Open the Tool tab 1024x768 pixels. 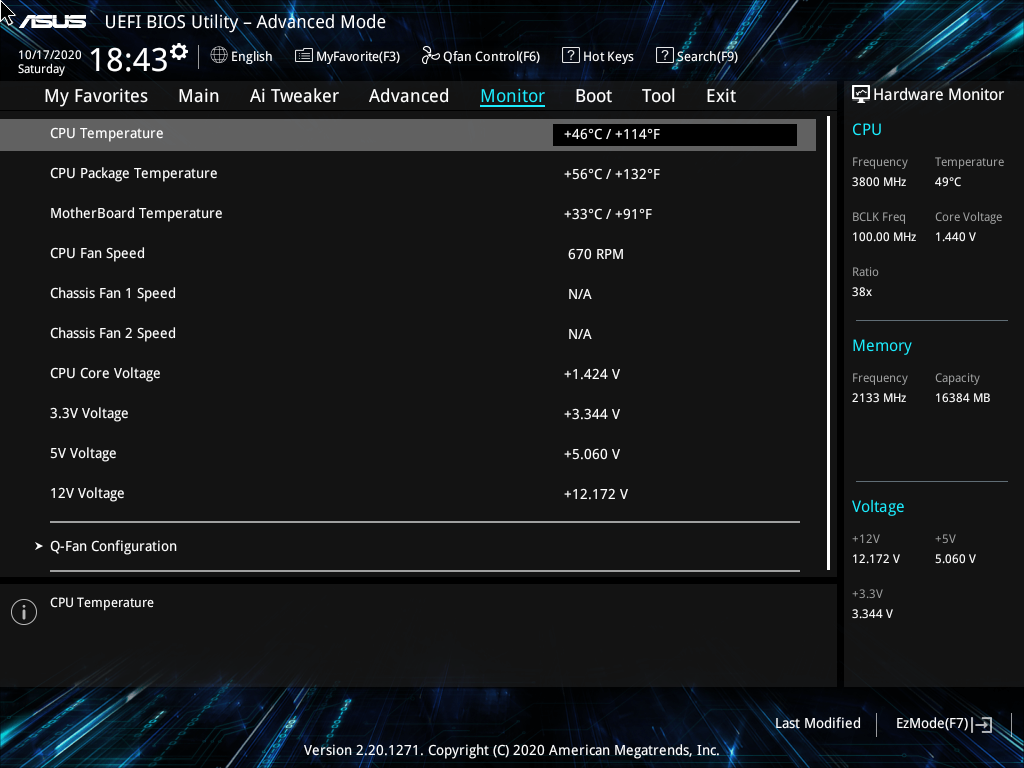point(658,96)
